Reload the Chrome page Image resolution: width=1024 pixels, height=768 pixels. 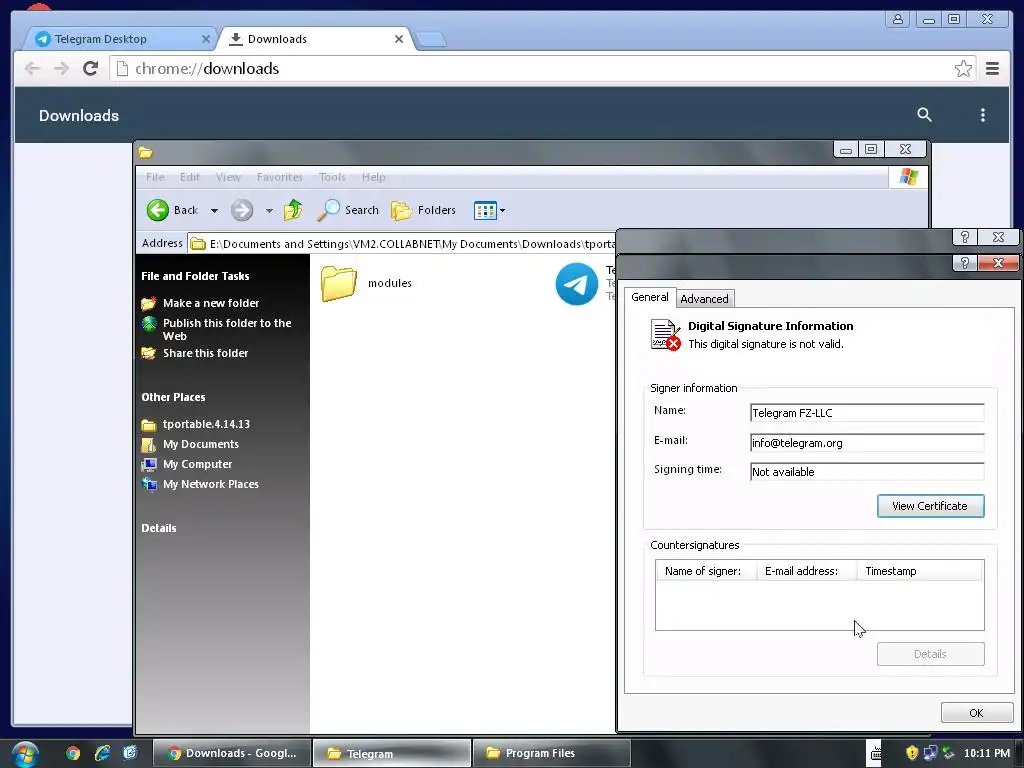[x=91, y=69]
